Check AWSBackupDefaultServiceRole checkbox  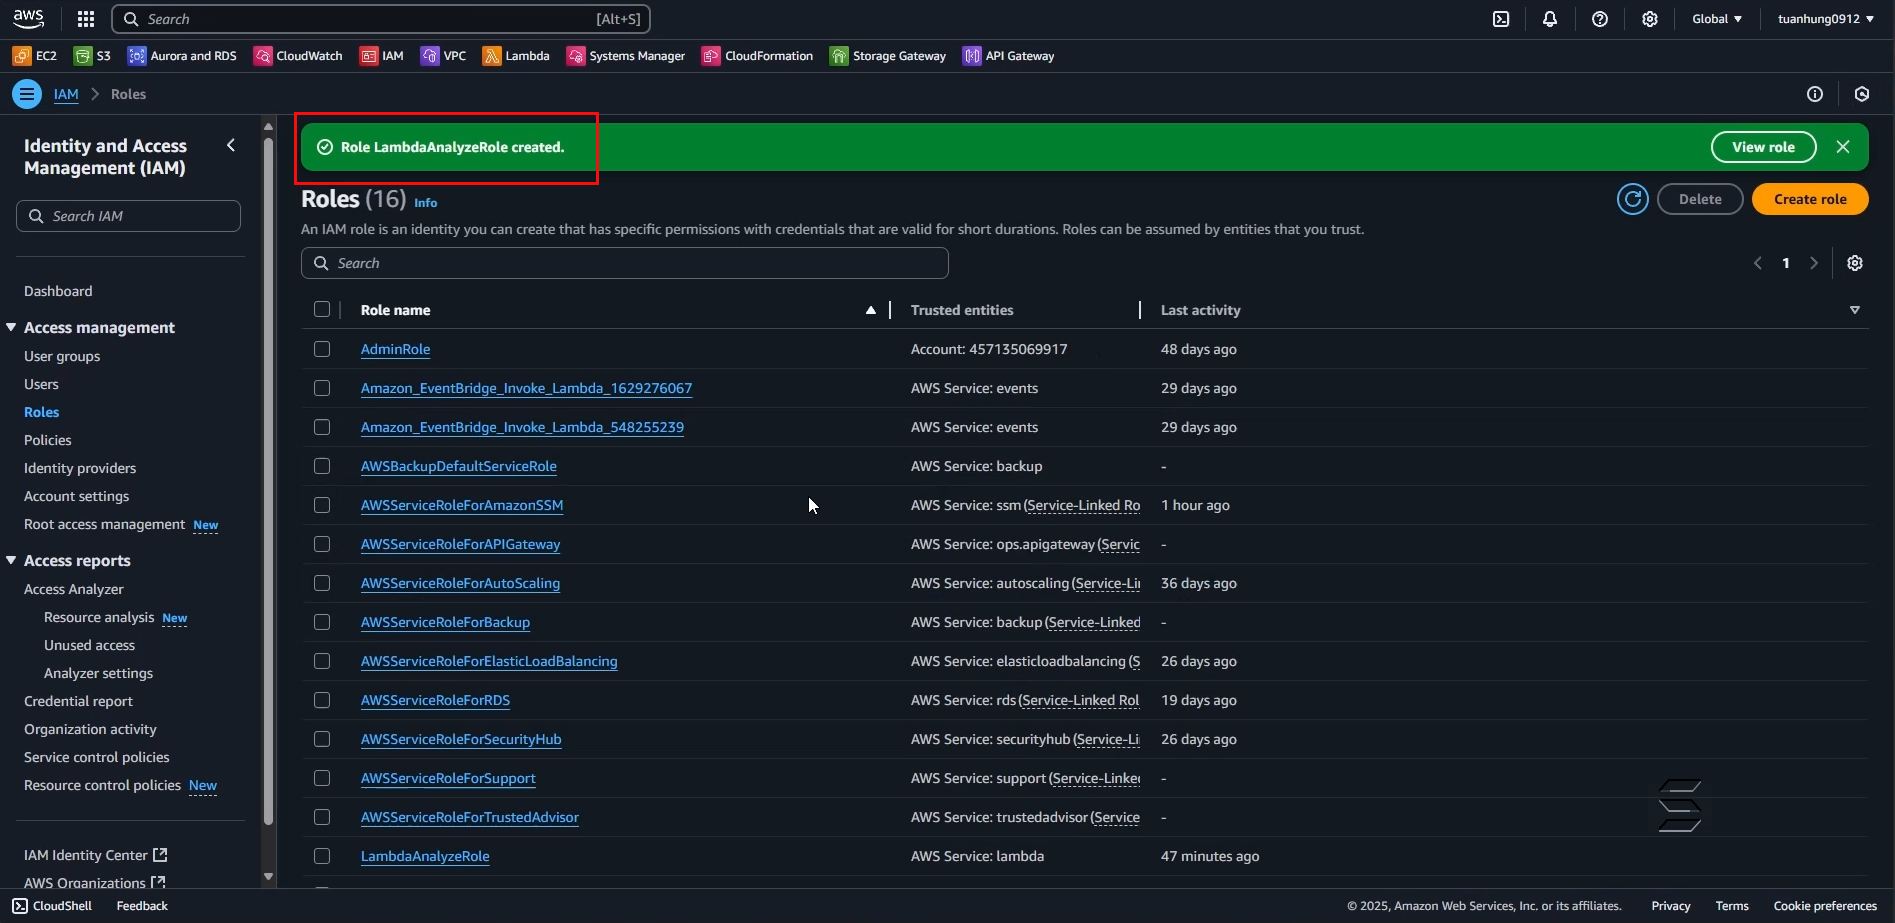point(322,466)
